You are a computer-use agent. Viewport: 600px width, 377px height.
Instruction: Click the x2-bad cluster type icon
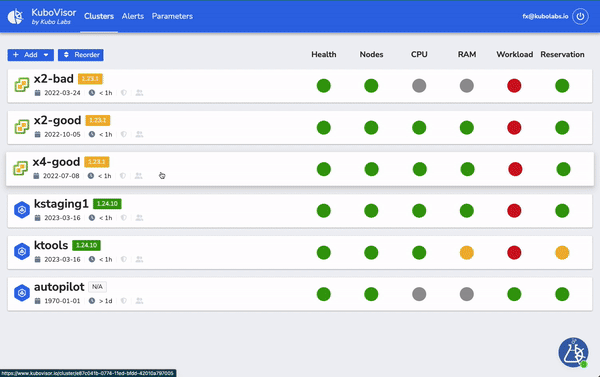[x=22, y=85]
